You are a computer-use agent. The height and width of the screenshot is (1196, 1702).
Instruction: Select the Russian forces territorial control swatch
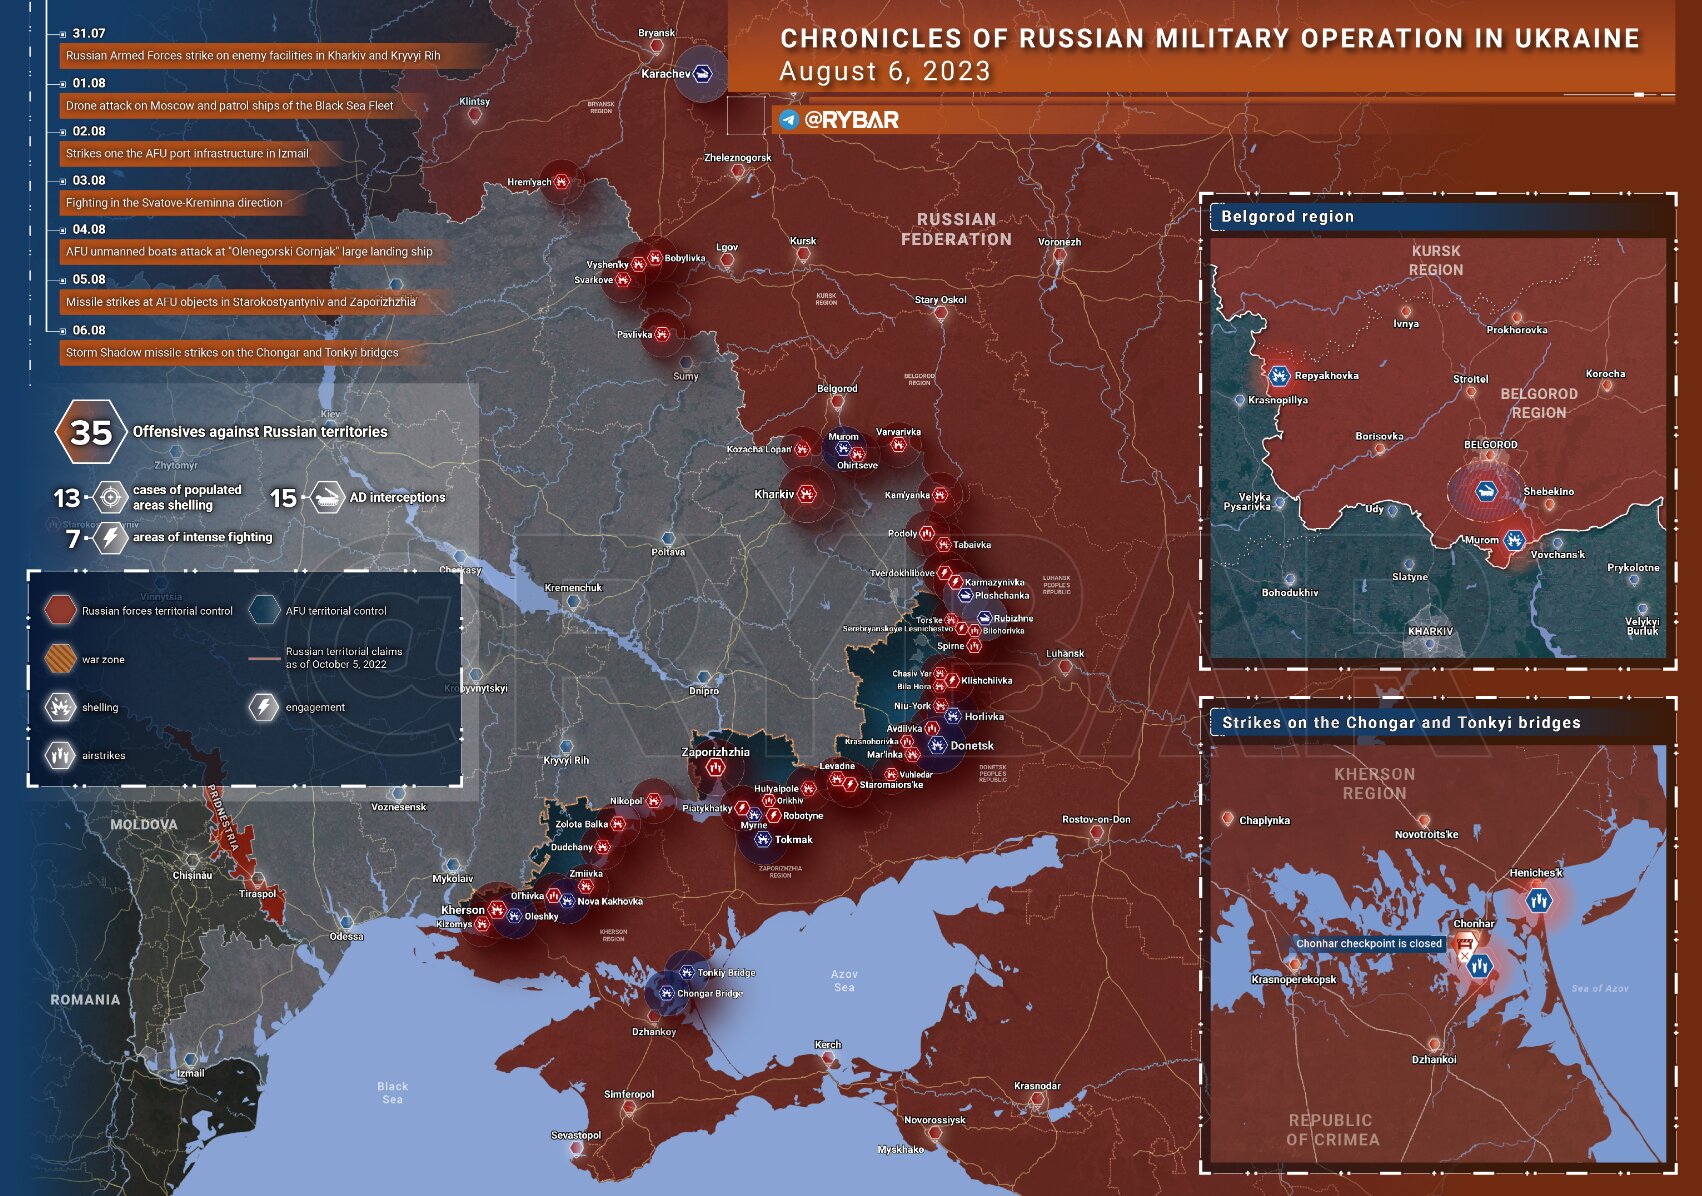click(x=60, y=610)
